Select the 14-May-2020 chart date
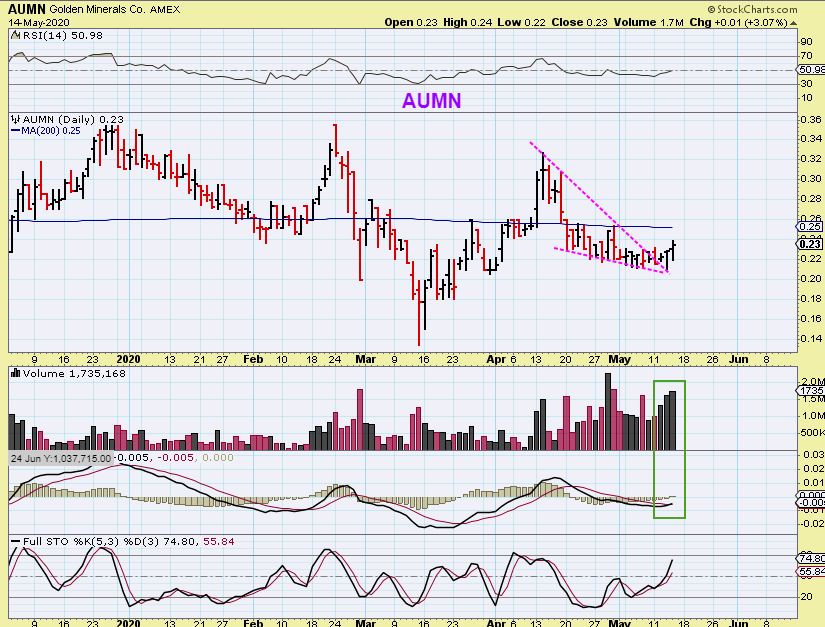Image resolution: width=825 pixels, height=627 pixels. point(39,23)
